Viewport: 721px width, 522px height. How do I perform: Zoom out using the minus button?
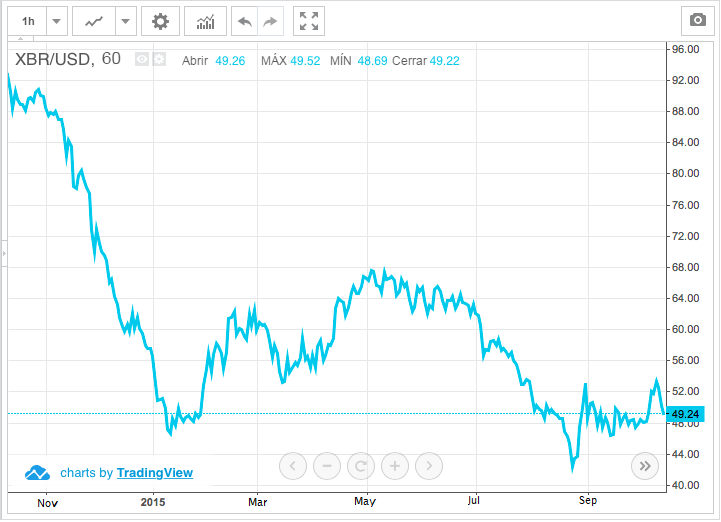pyautogui.click(x=327, y=465)
